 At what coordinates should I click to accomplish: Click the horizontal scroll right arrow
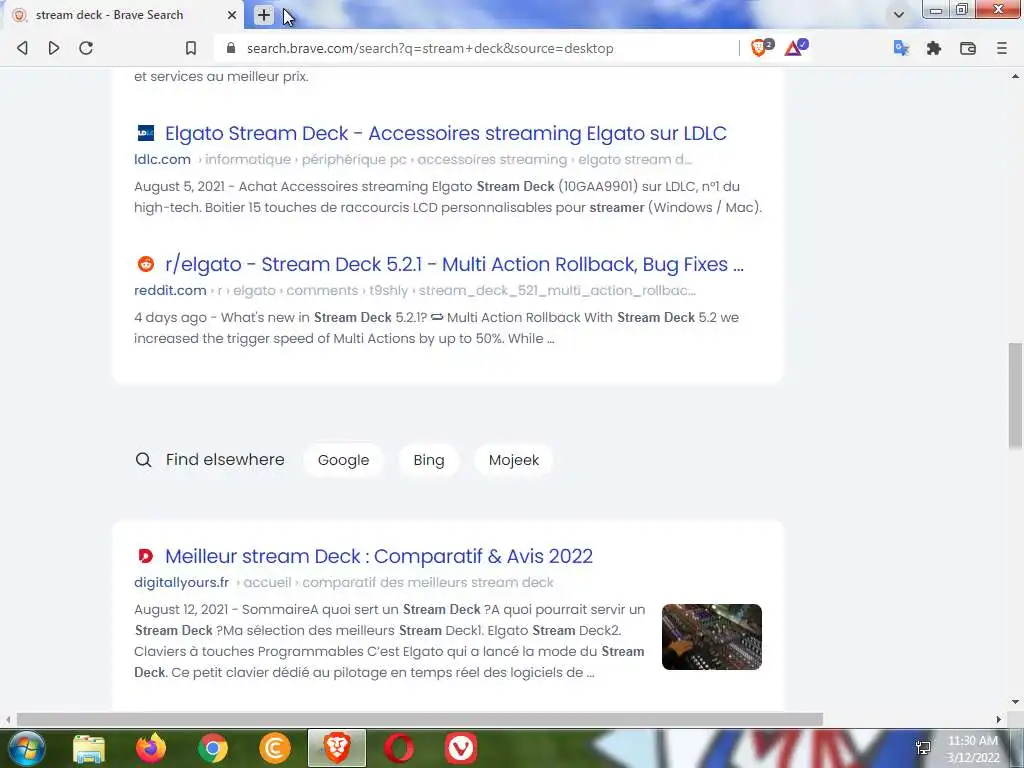click(999, 719)
